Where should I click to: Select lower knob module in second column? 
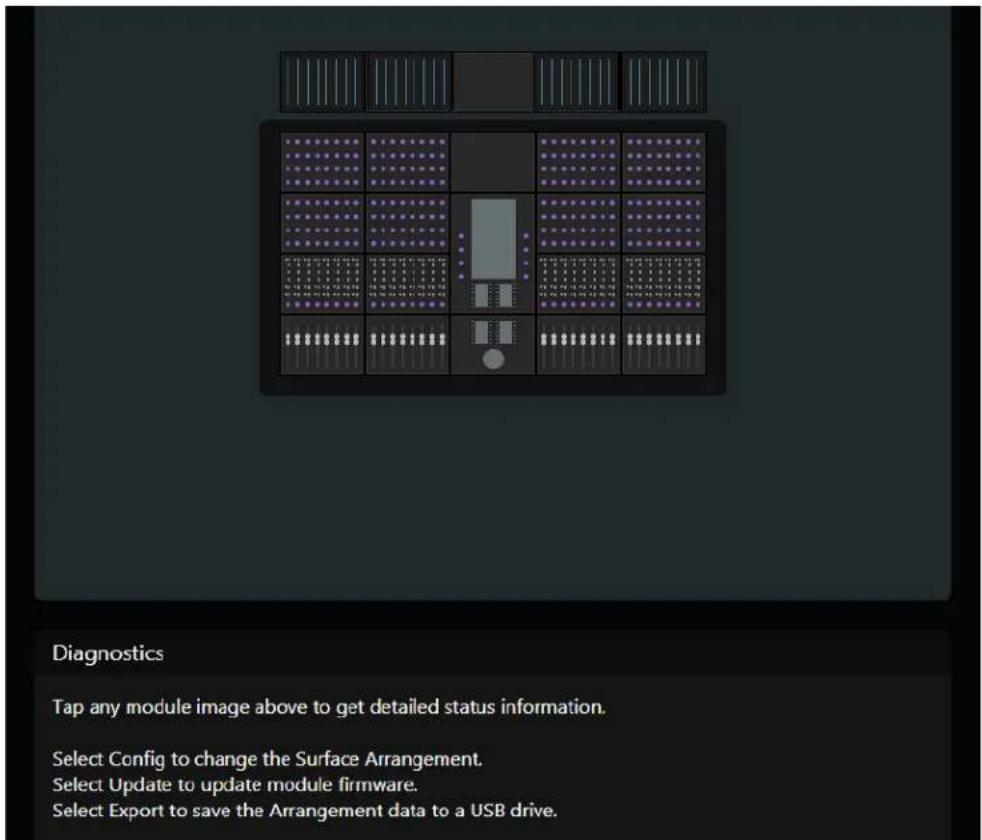[408, 222]
